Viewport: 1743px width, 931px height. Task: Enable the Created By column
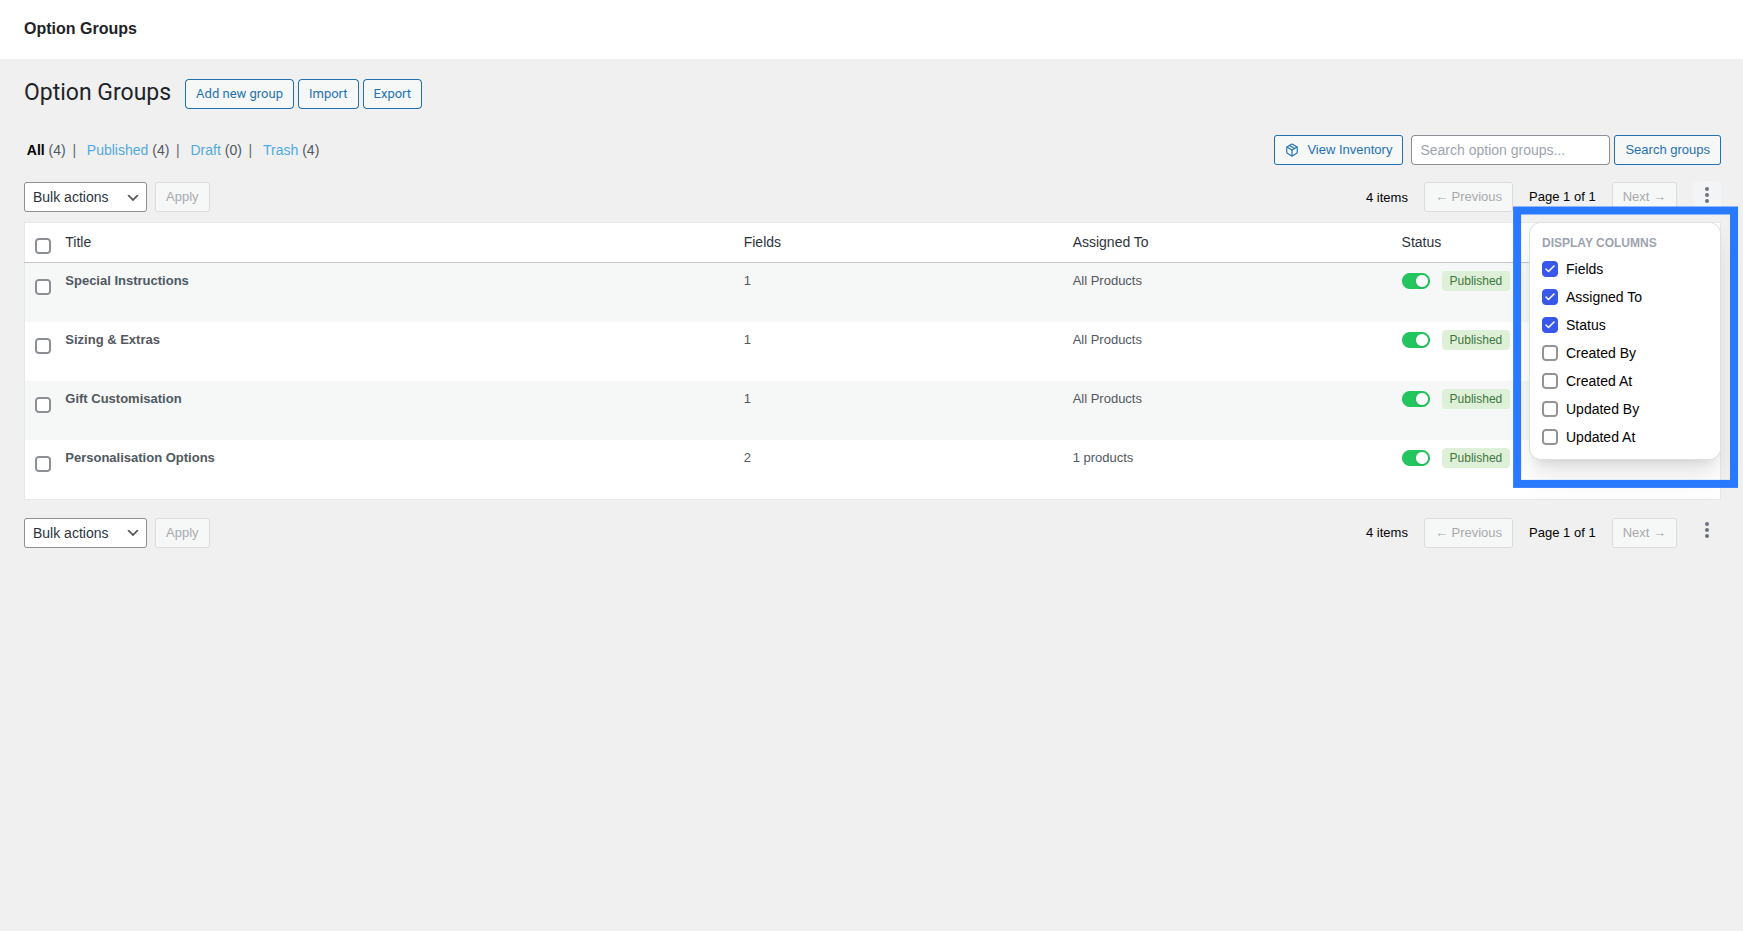1550,353
